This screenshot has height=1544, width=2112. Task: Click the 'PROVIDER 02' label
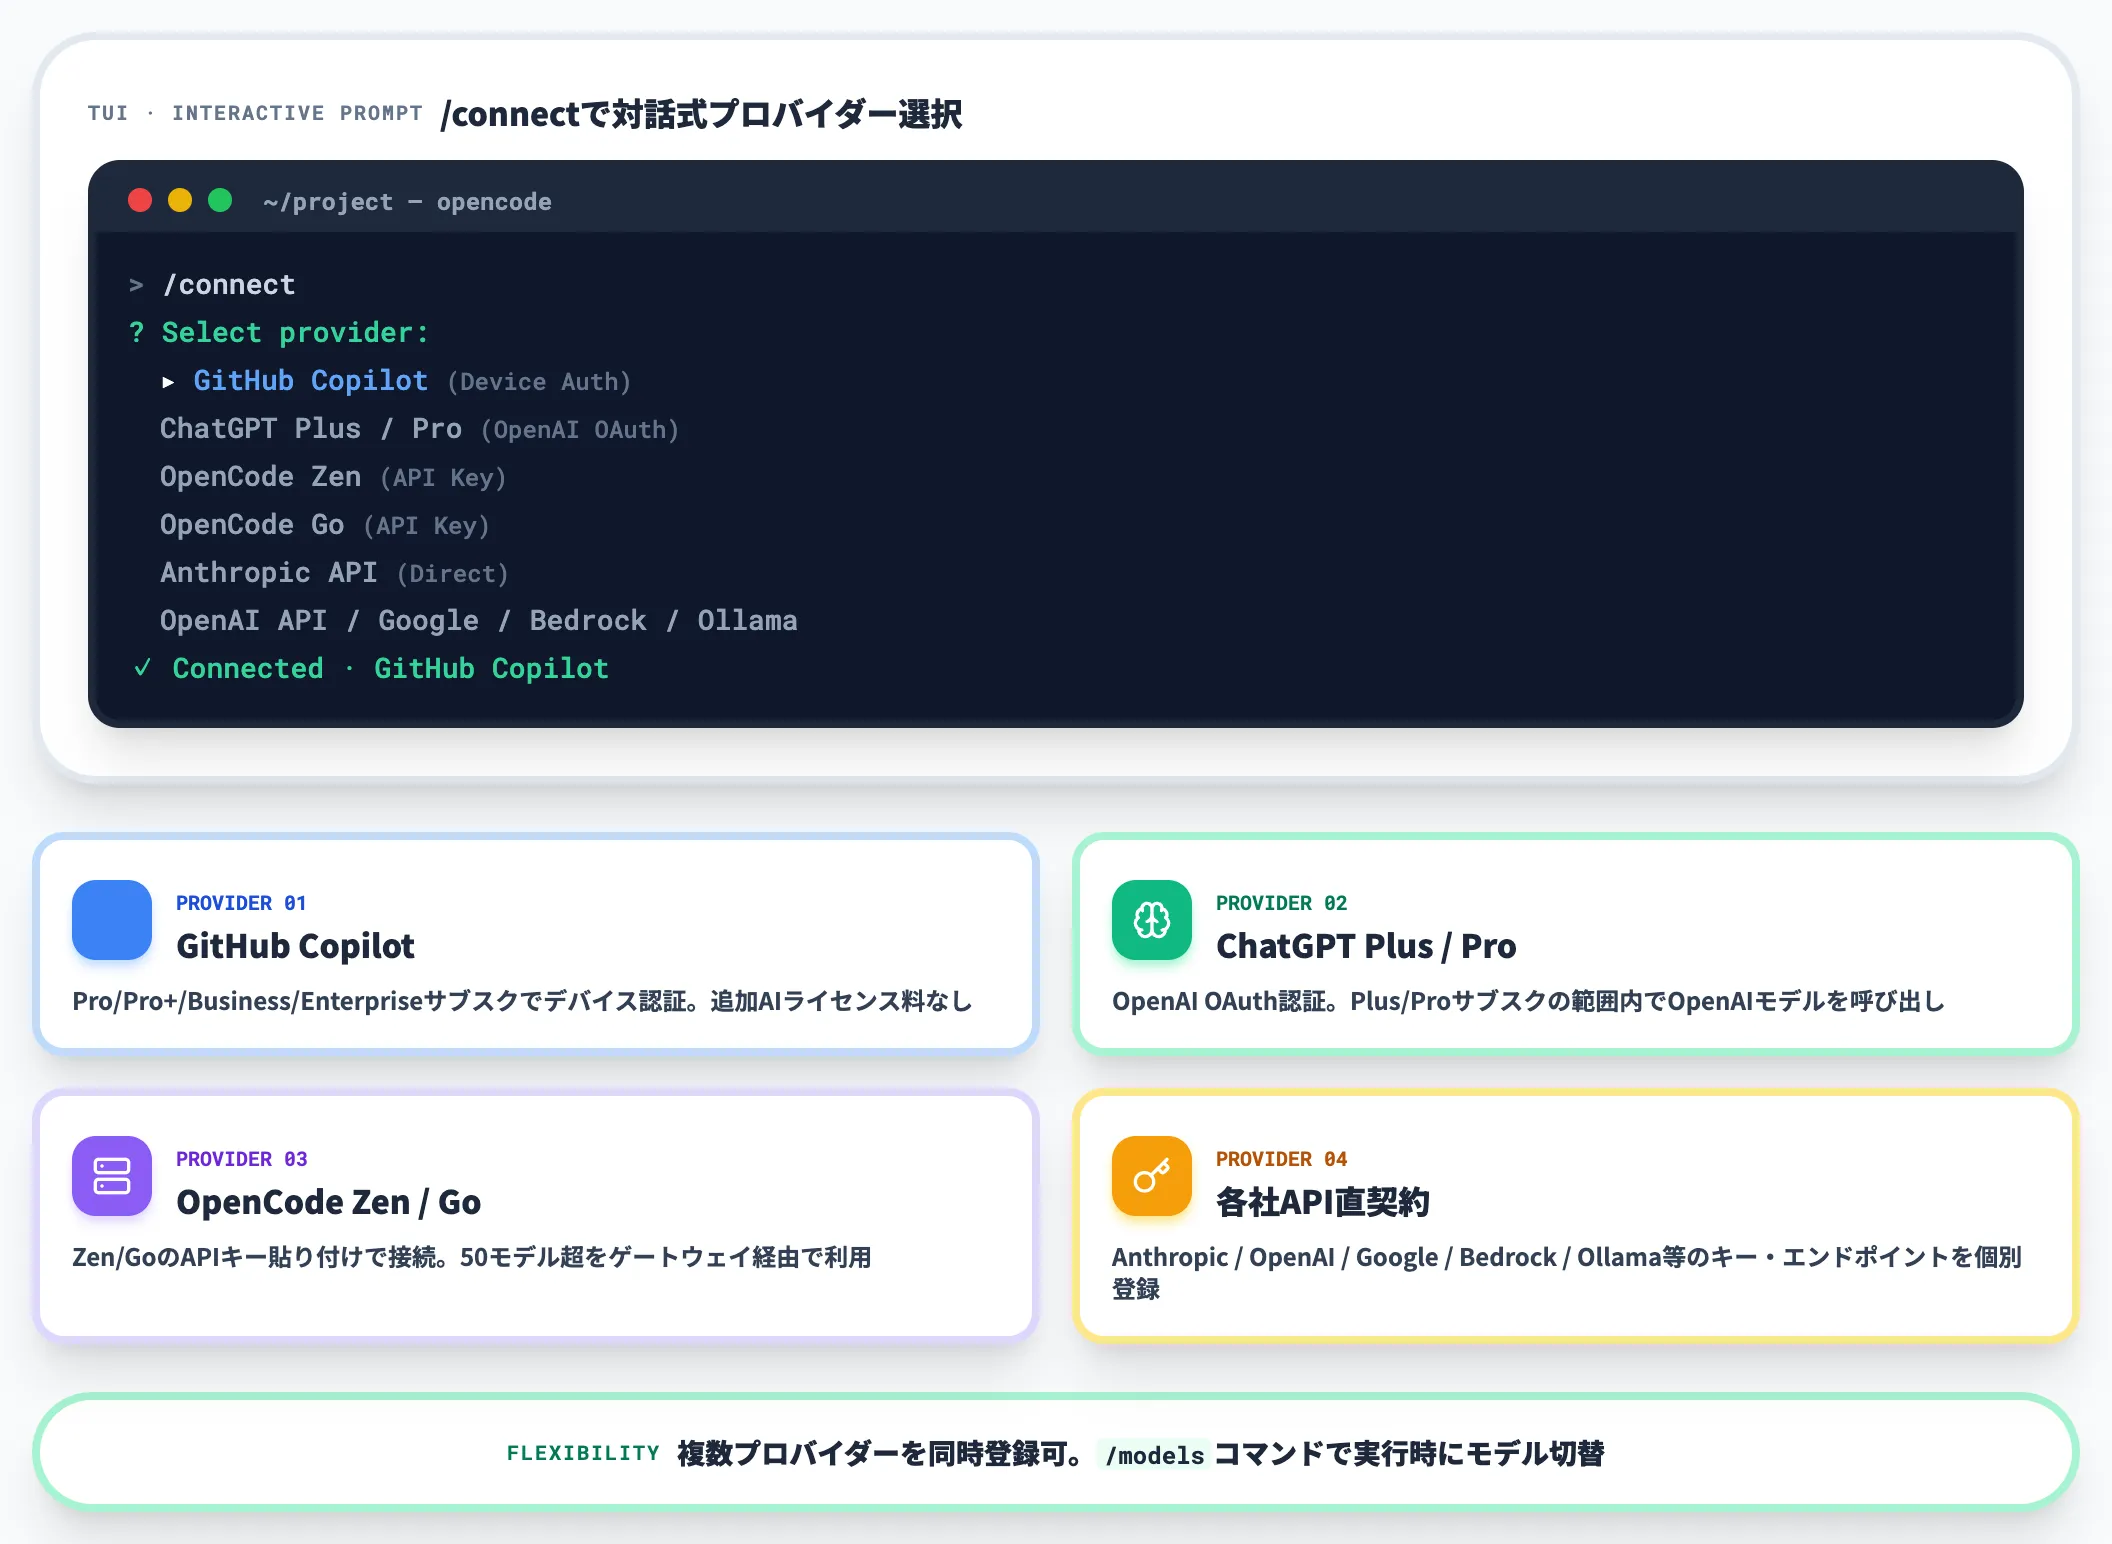click(x=1281, y=903)
